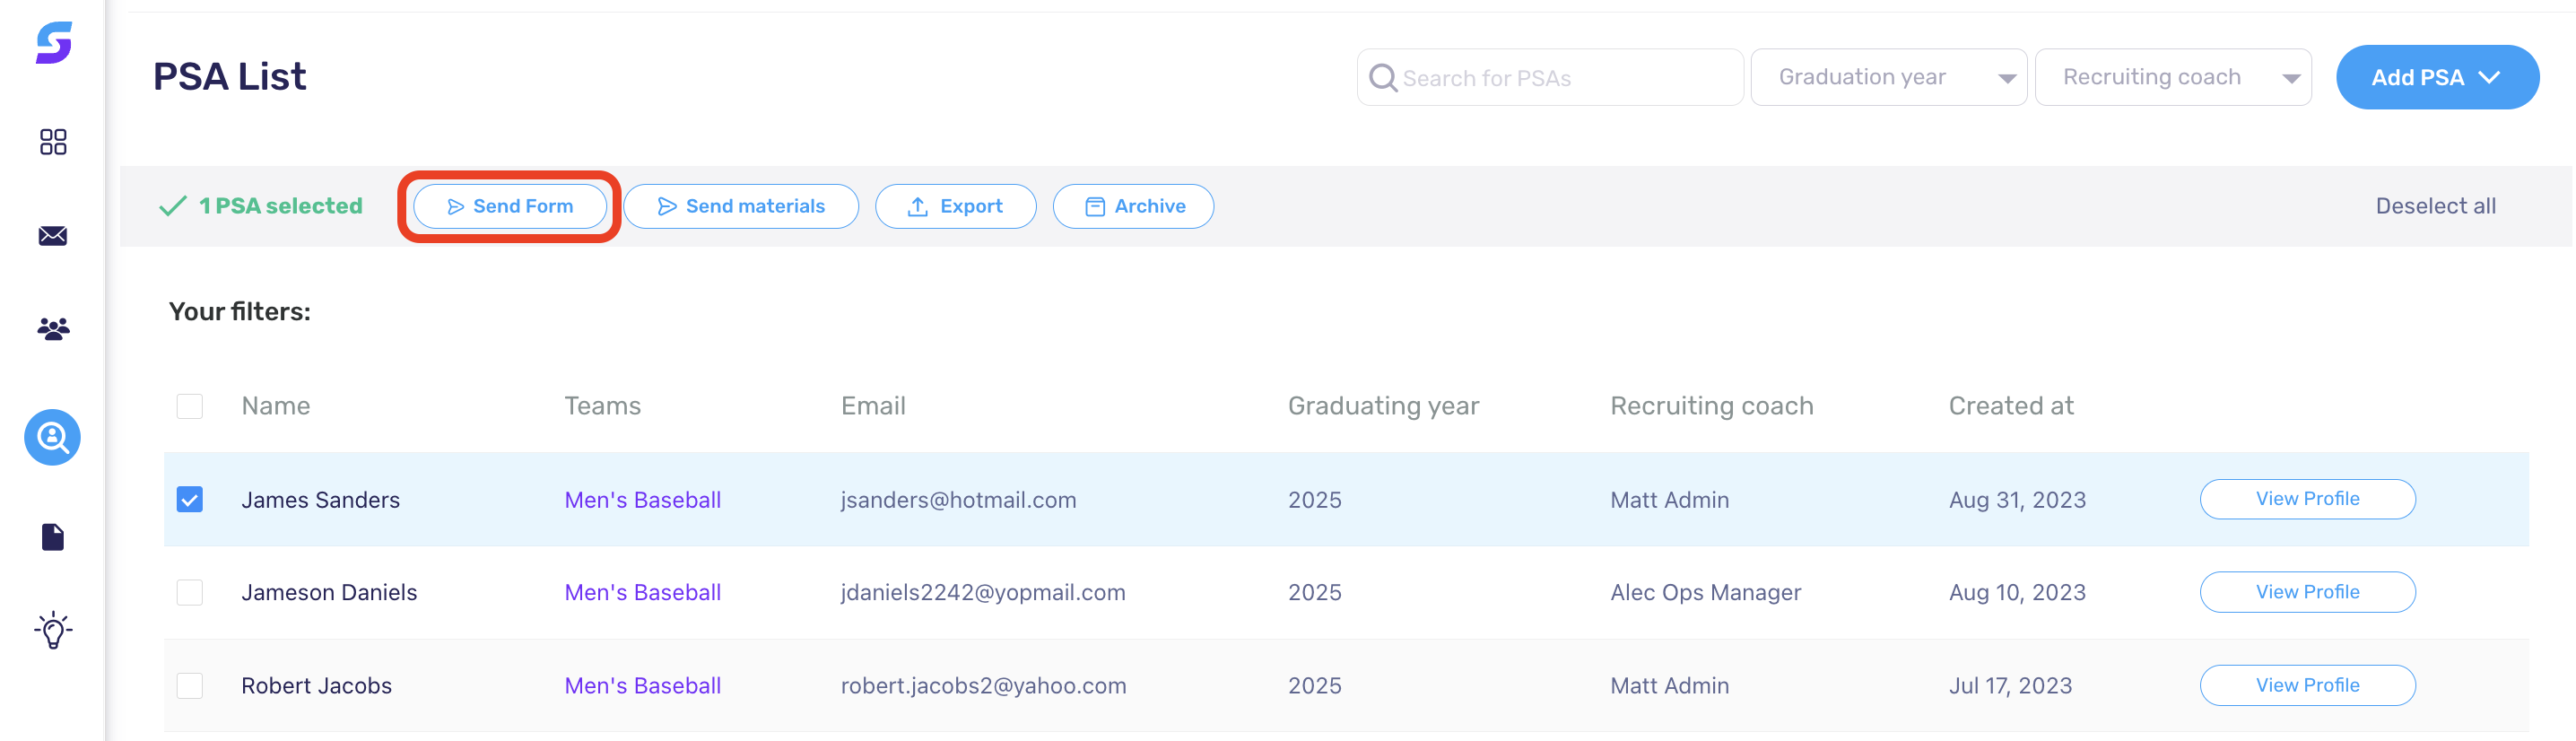The image size is (2576, 741).
Task: Click email jsanders@hotmail.com
Action: coord(958,500)
